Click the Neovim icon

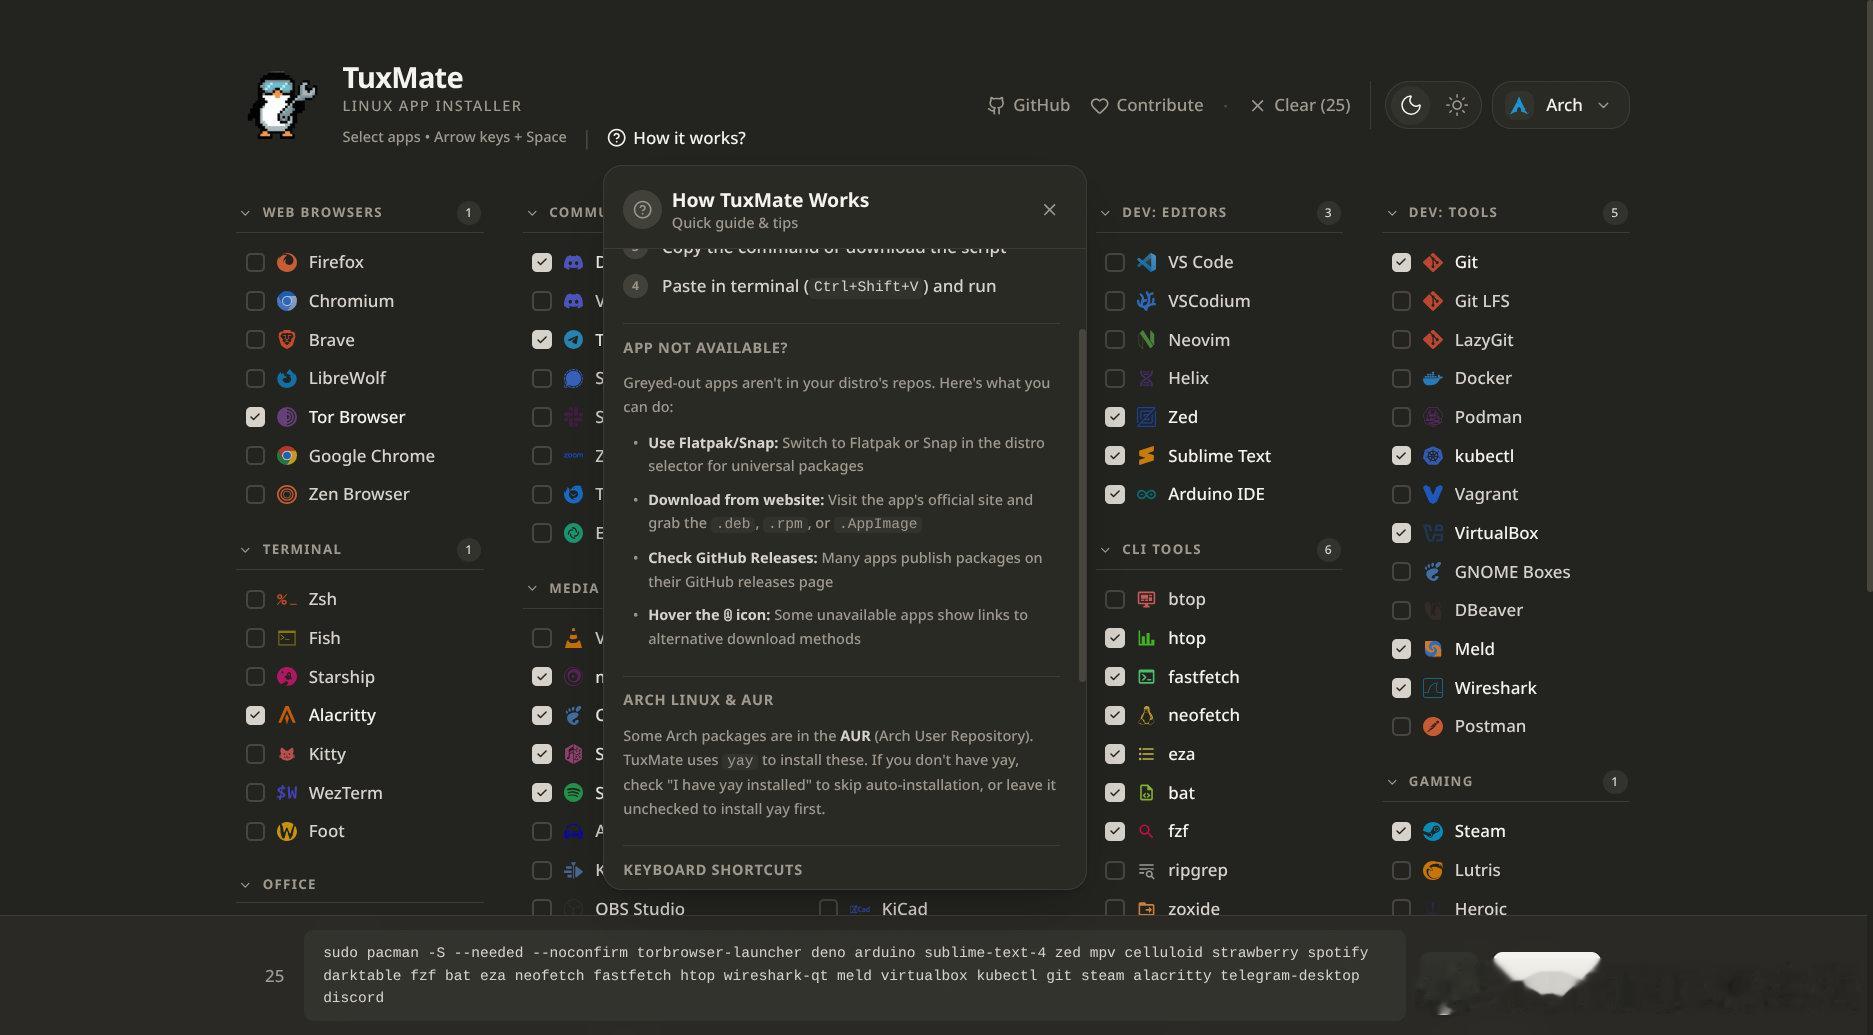[x=1147, y=340]
